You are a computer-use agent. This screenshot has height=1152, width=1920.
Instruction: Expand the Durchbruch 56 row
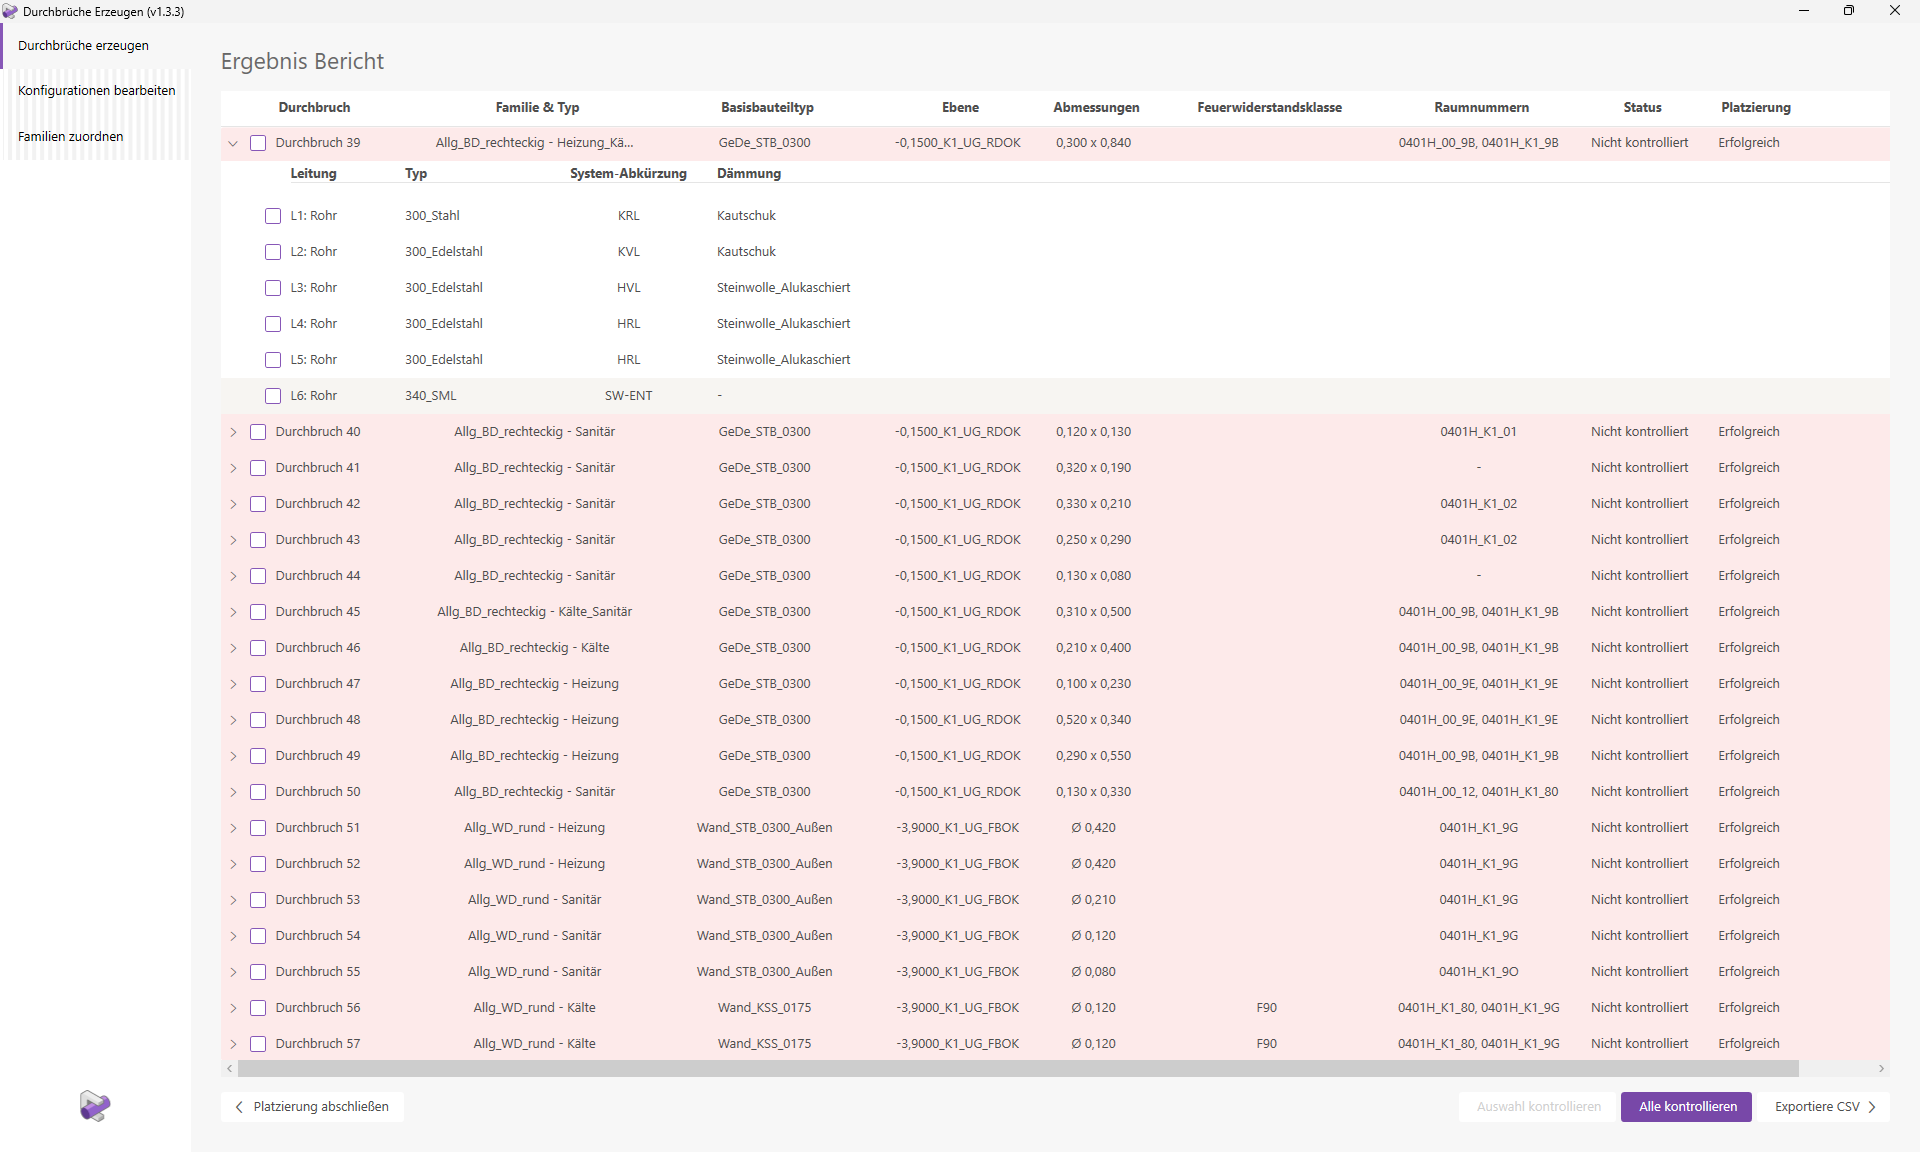click(233, 1008)
